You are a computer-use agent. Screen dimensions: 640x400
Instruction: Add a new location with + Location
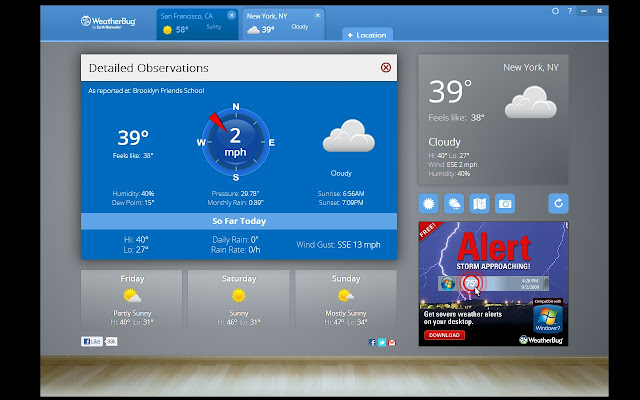tap(367, 35)
